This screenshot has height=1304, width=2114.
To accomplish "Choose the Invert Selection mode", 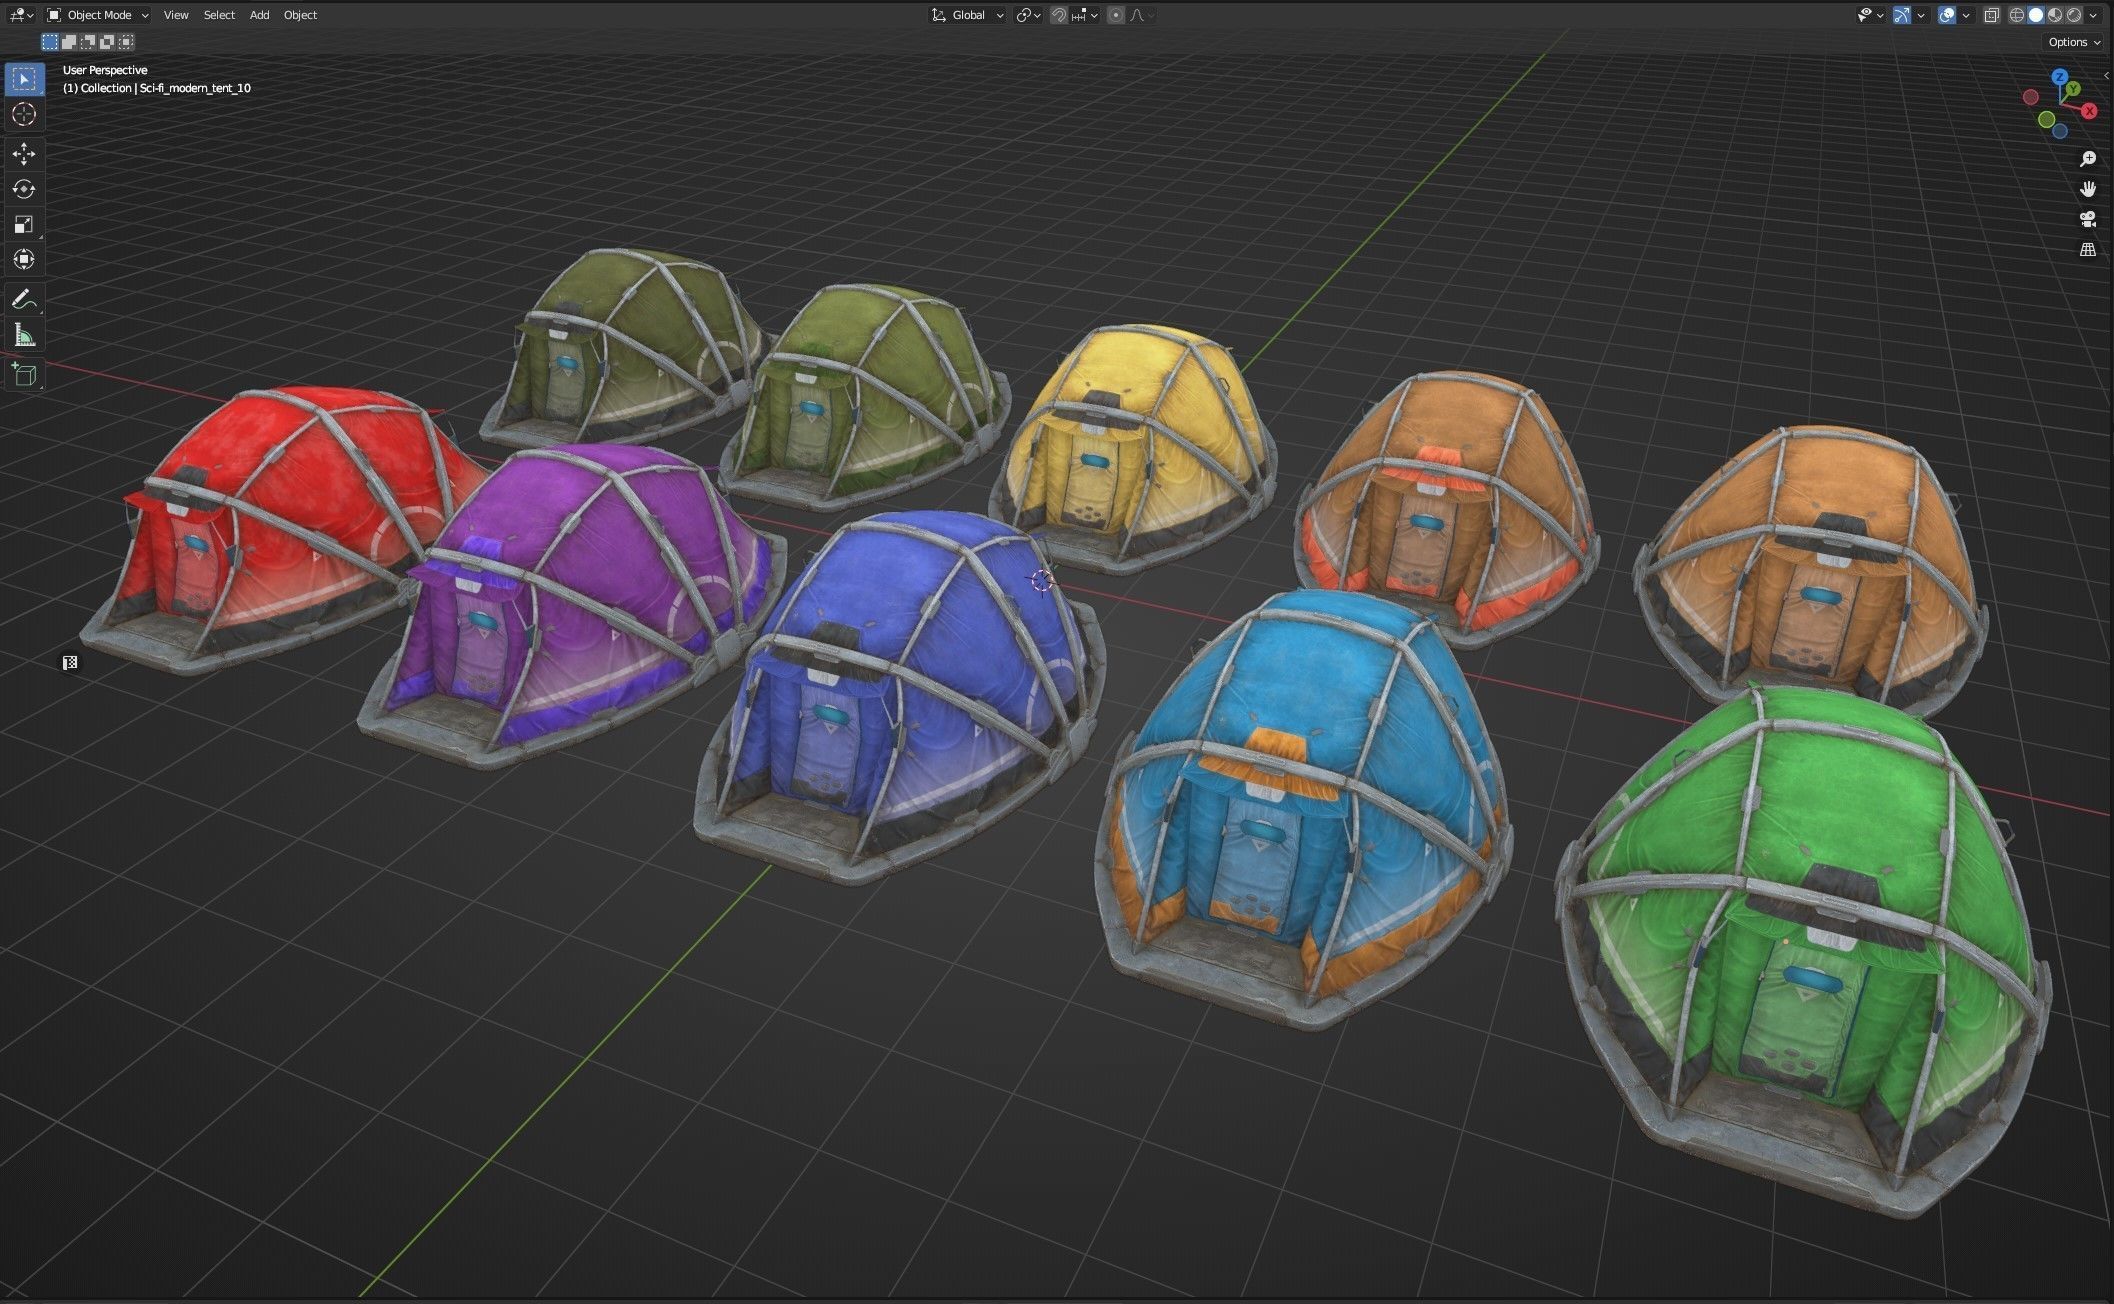I will [x=107, y=42].
